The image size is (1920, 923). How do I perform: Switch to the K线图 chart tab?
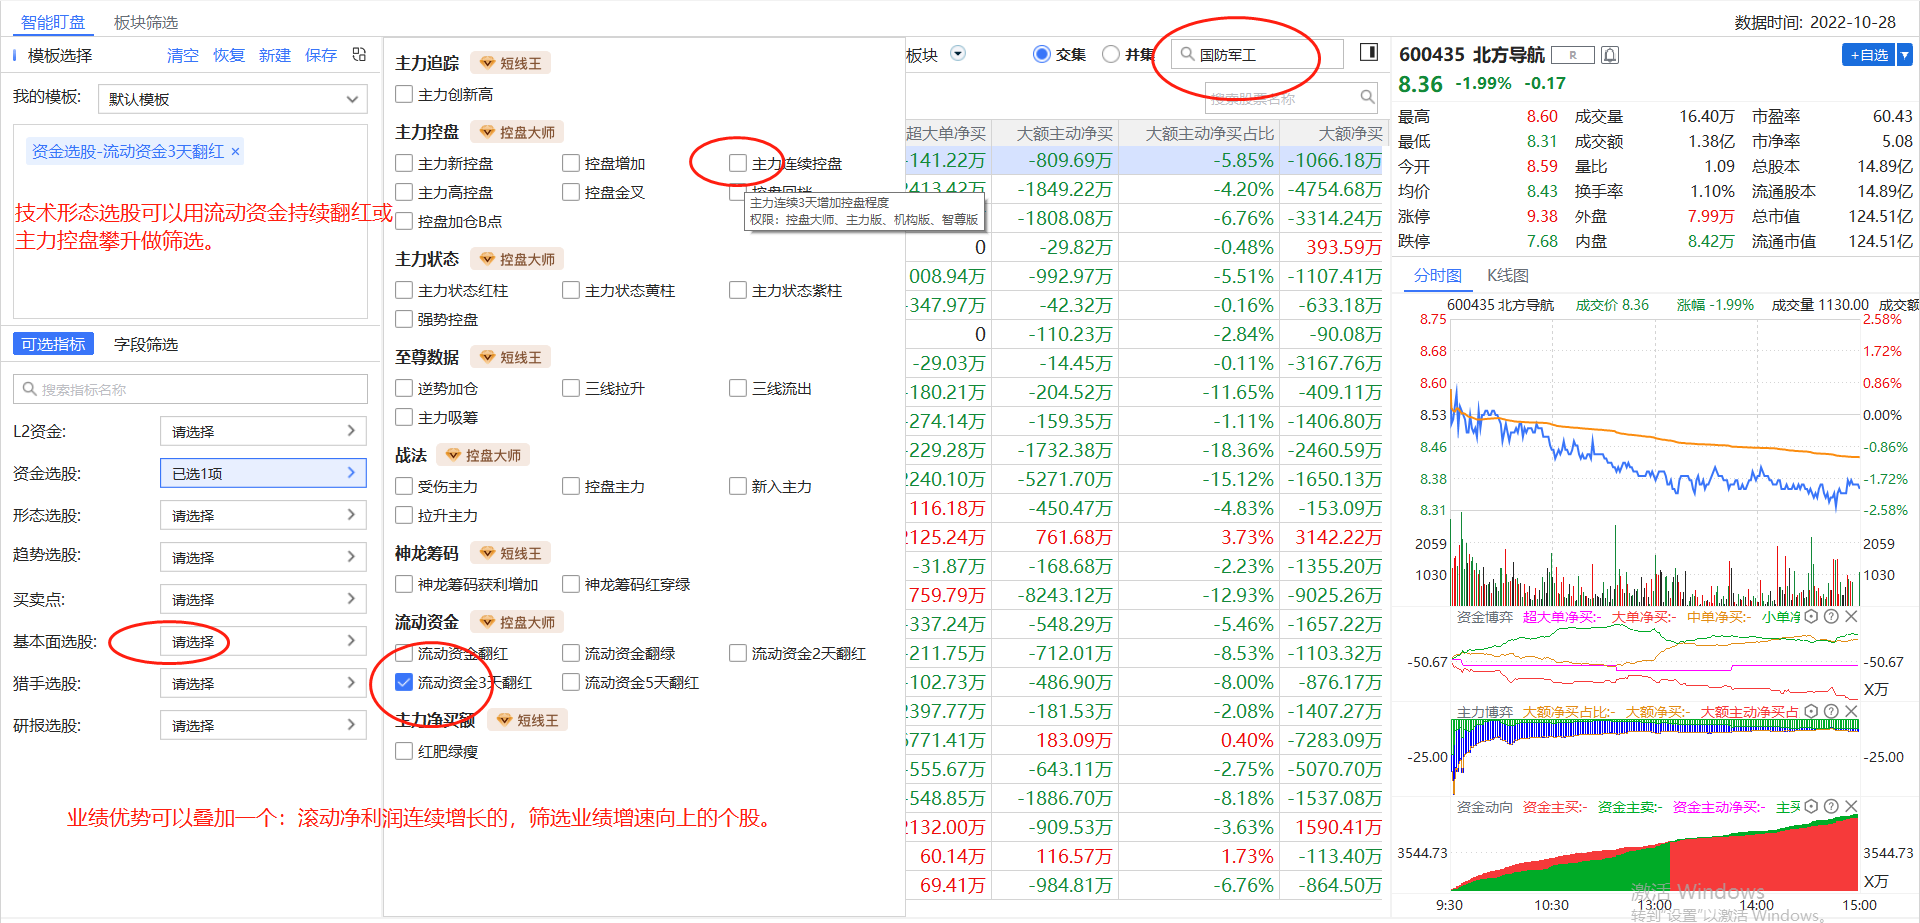click(1508, 276)
